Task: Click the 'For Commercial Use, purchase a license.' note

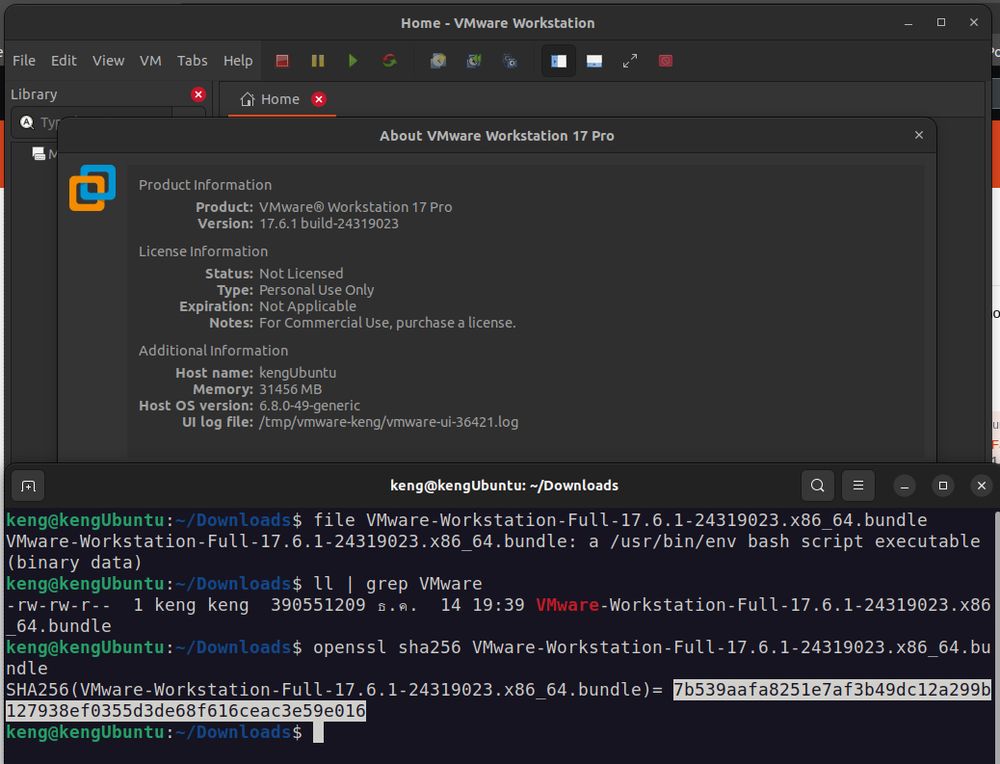Action: [x=387, y=323]
